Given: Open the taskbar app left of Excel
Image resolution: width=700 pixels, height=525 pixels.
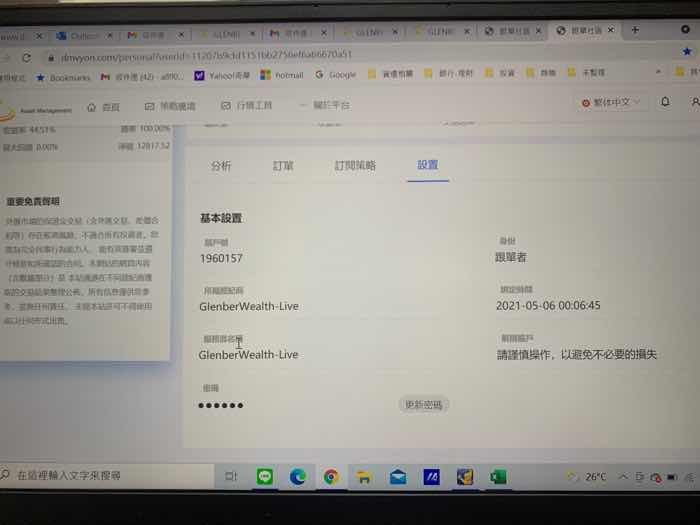Looking at the screenshot, I should pos(465,477).
